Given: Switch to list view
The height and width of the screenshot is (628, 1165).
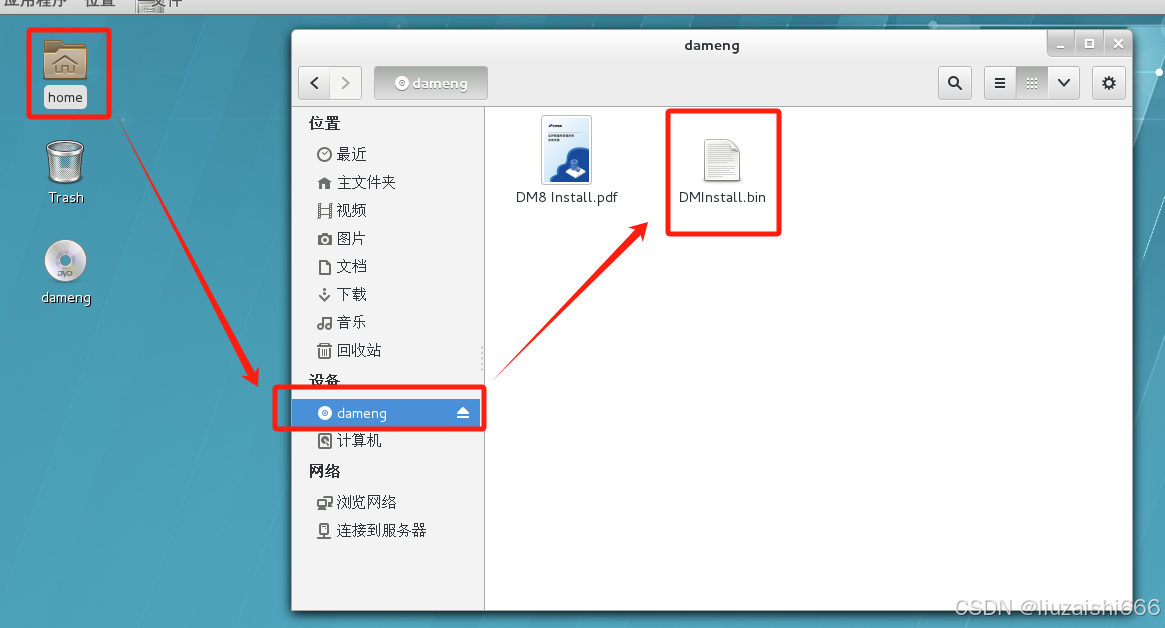Looking at the screenshot, I should (1000, 83).
